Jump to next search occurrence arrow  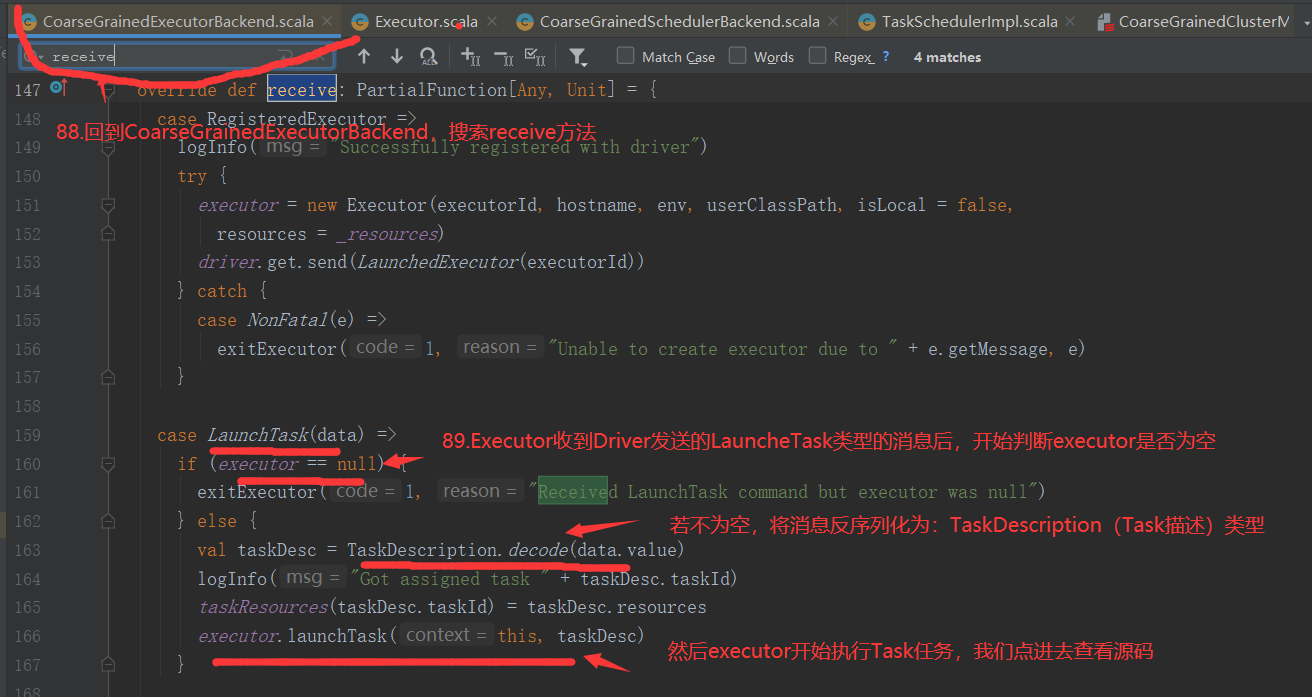pos(397,57)
